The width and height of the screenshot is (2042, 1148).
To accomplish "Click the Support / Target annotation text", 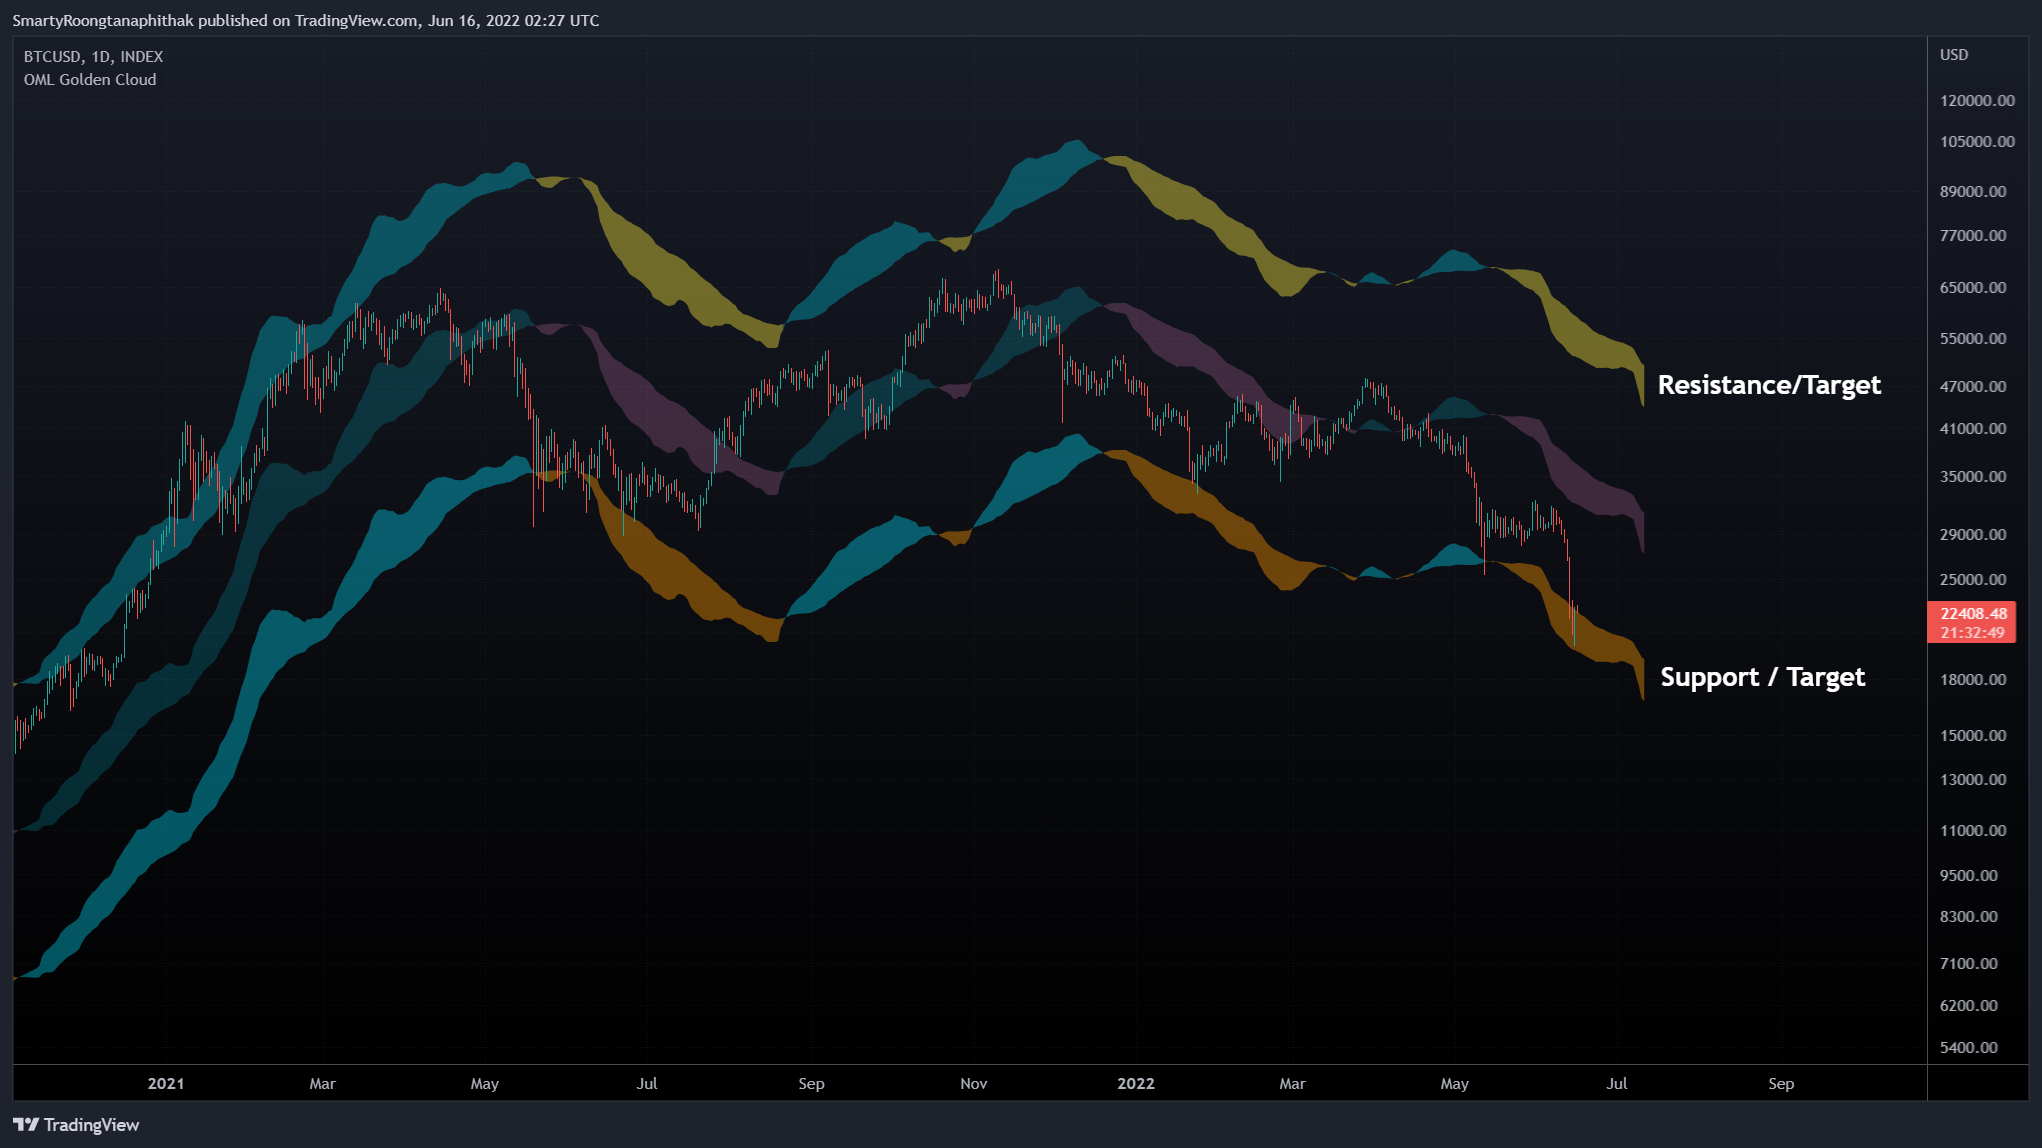I will point(1762,677).
